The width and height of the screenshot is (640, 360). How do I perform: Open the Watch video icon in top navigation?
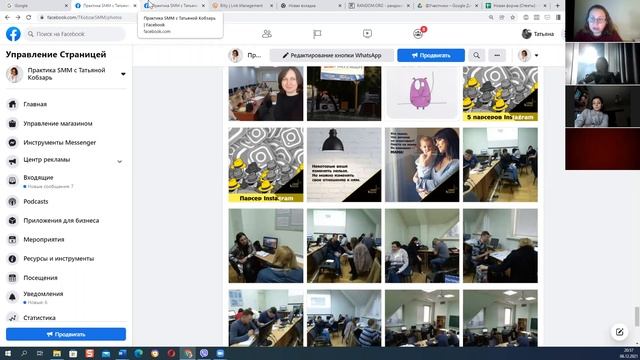pyautogui.click(x=367, y=34)
